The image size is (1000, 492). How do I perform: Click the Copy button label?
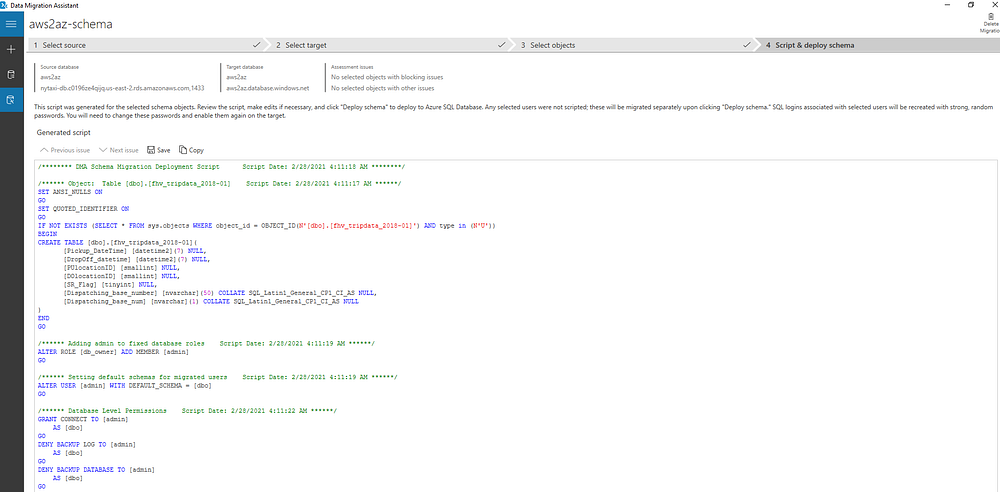(196, 151)
